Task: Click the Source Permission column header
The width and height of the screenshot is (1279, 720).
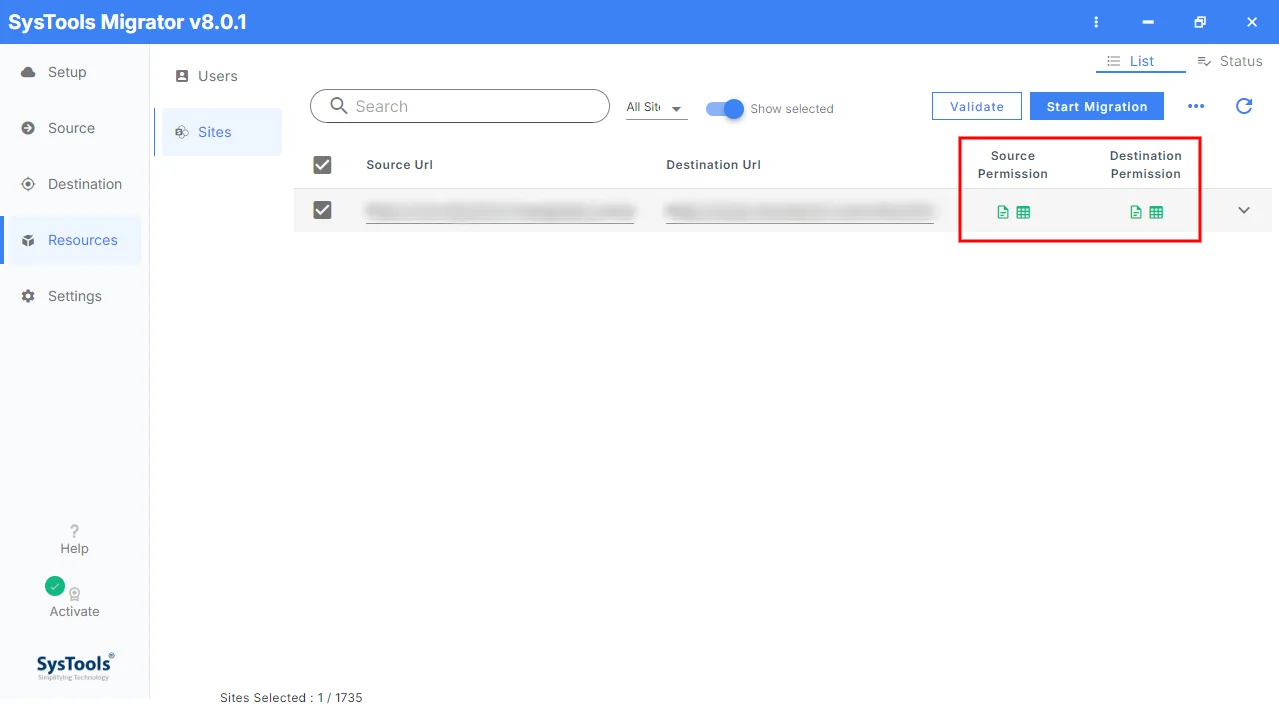Action: pyautogui.click(x=1013, y=165)
